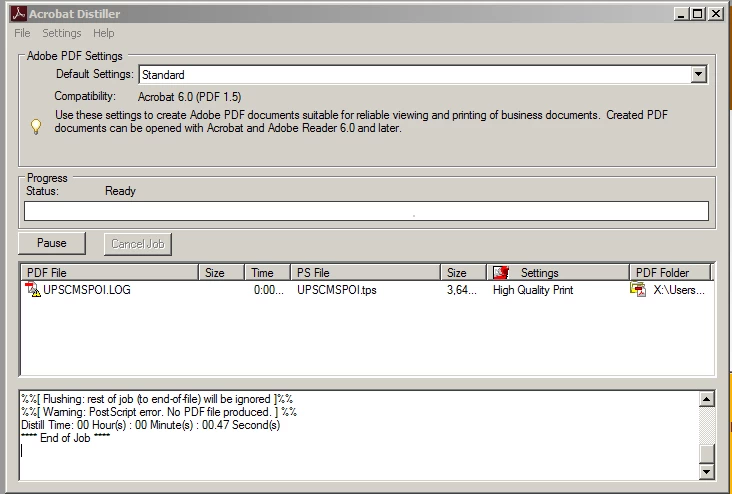The image size is (732, 494).
Task: Click the log pane scrollbar thumb
Action: coord(706,453)
